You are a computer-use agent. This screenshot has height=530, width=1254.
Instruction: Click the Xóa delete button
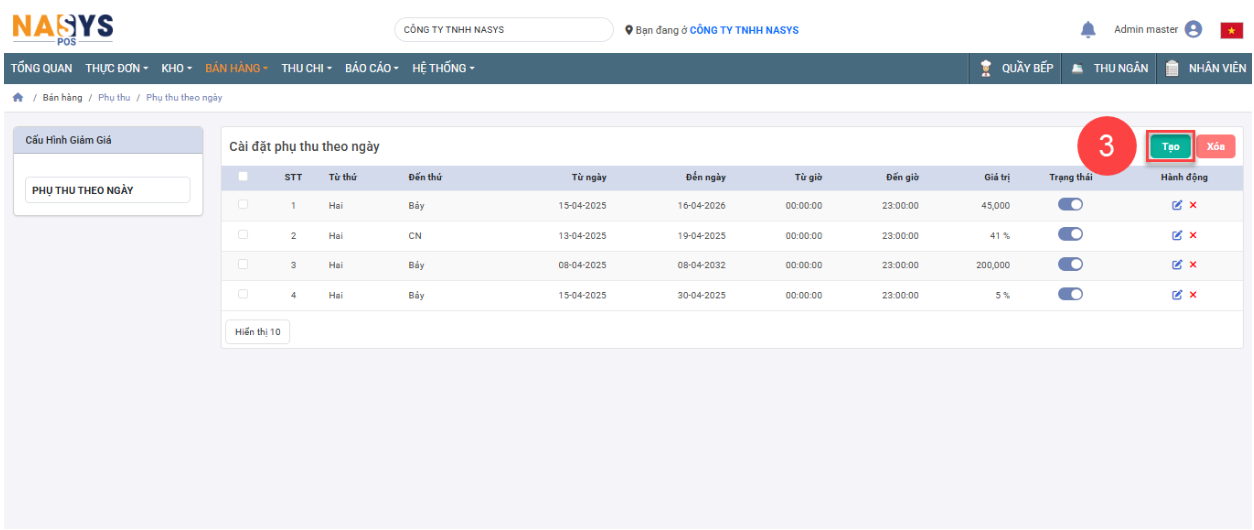point(1215,147)
